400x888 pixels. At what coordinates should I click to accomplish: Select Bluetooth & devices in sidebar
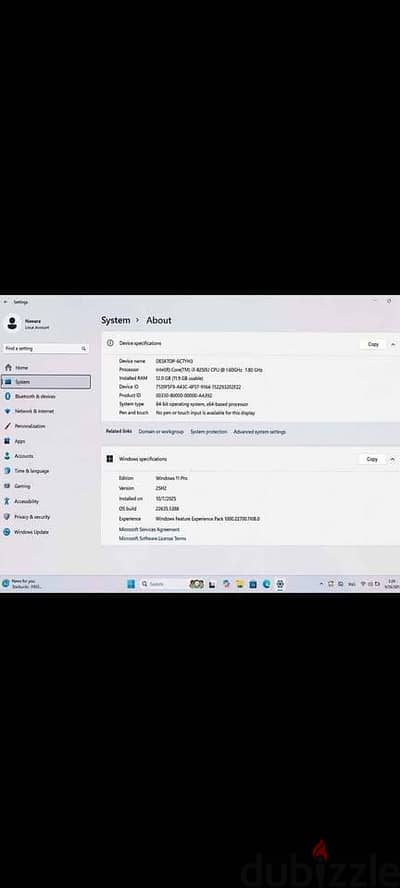(35, 396)
